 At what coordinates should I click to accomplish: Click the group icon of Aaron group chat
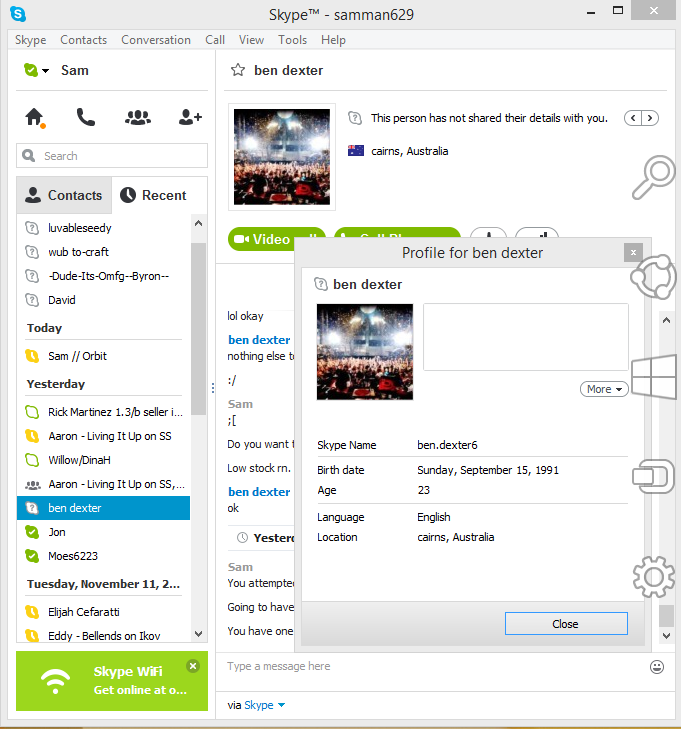[32, 485]
